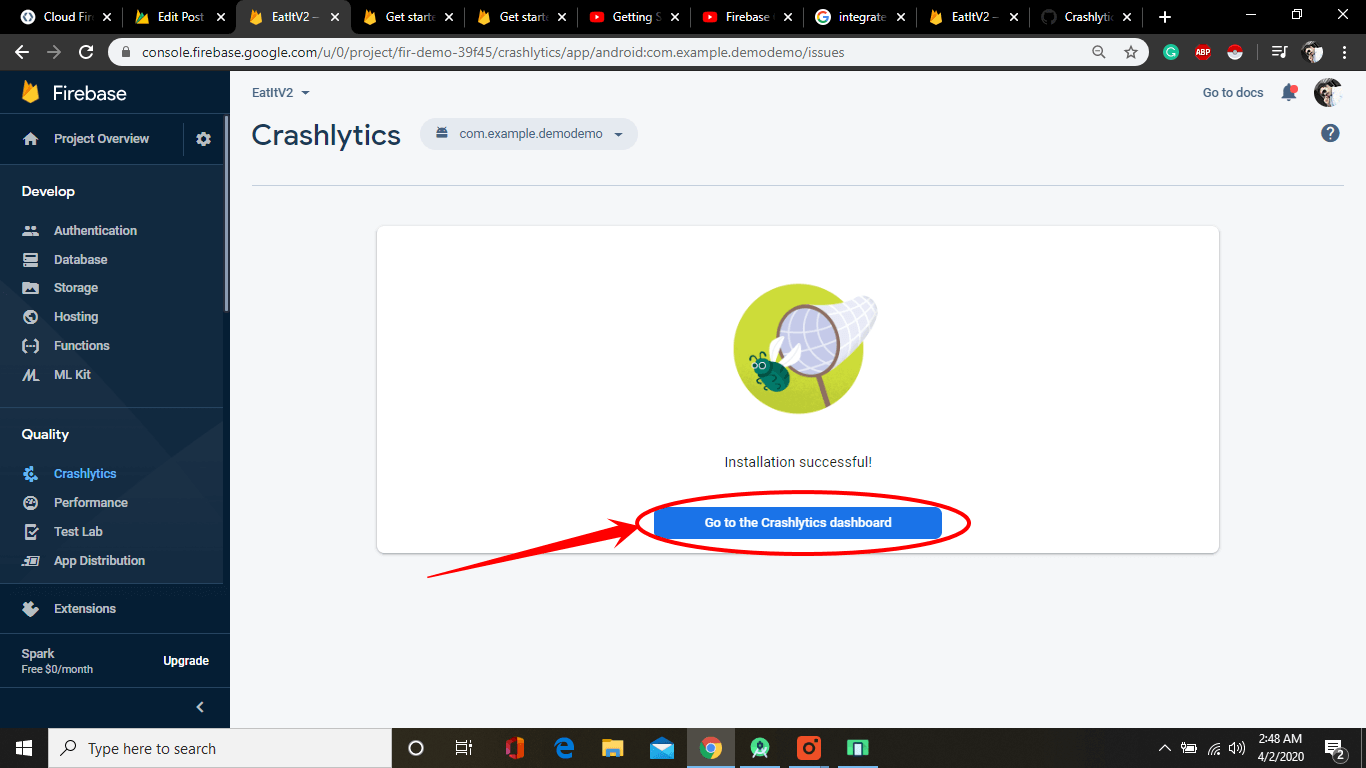Viewport: 1366px width, 768px height.
Task: Open Task View in taskbar
Action: click(x=464, y=748)
